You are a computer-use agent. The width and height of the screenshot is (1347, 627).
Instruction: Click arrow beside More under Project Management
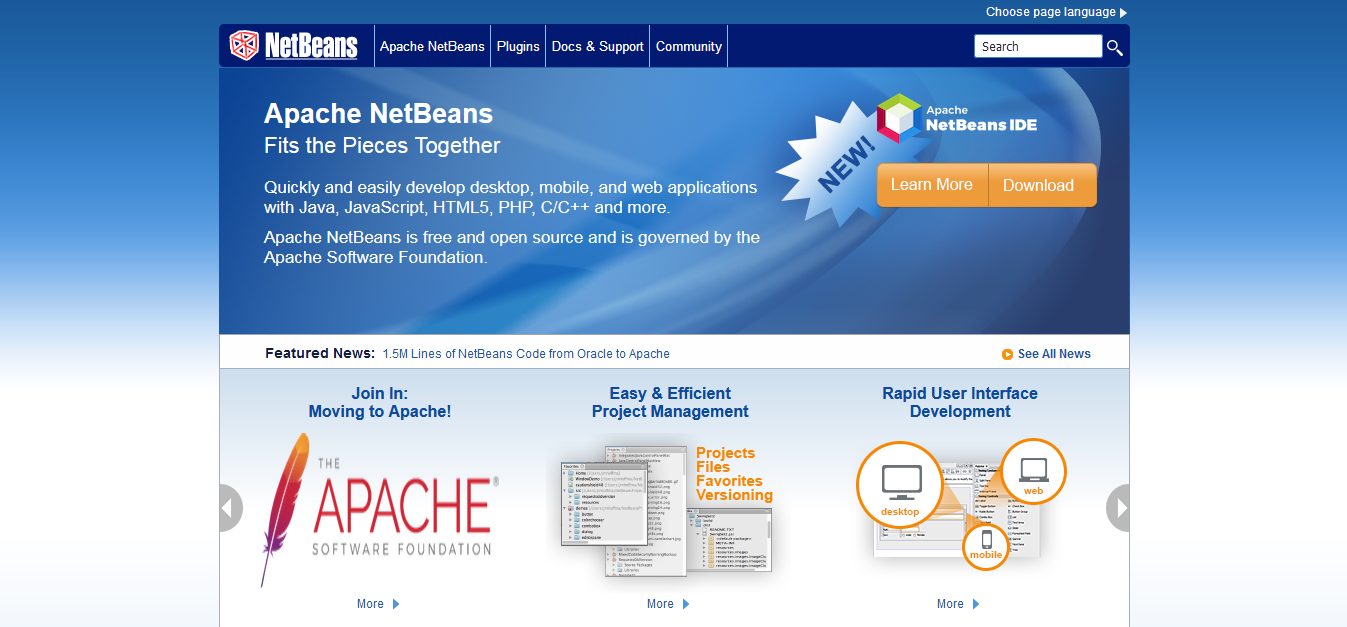(x=686, y=604)
